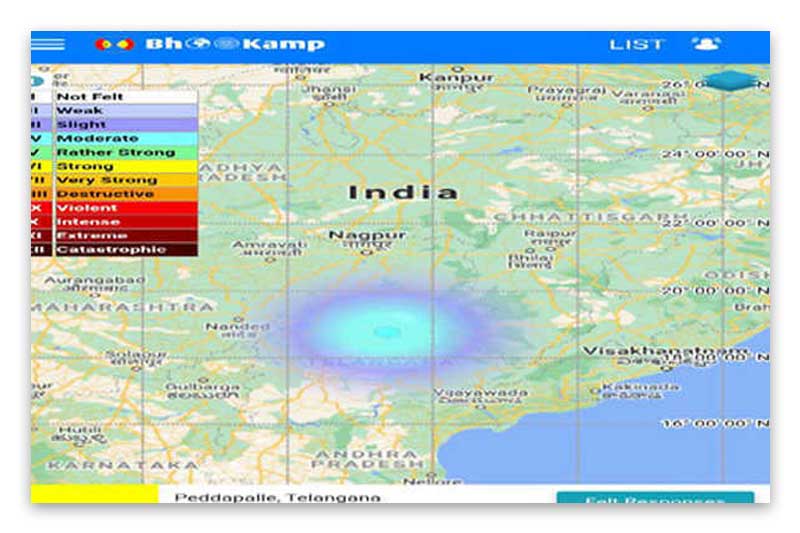Screen dimensions: 800x533
Task: Click the ANDHRA PRADESH state label
Action: coord(367,459)
